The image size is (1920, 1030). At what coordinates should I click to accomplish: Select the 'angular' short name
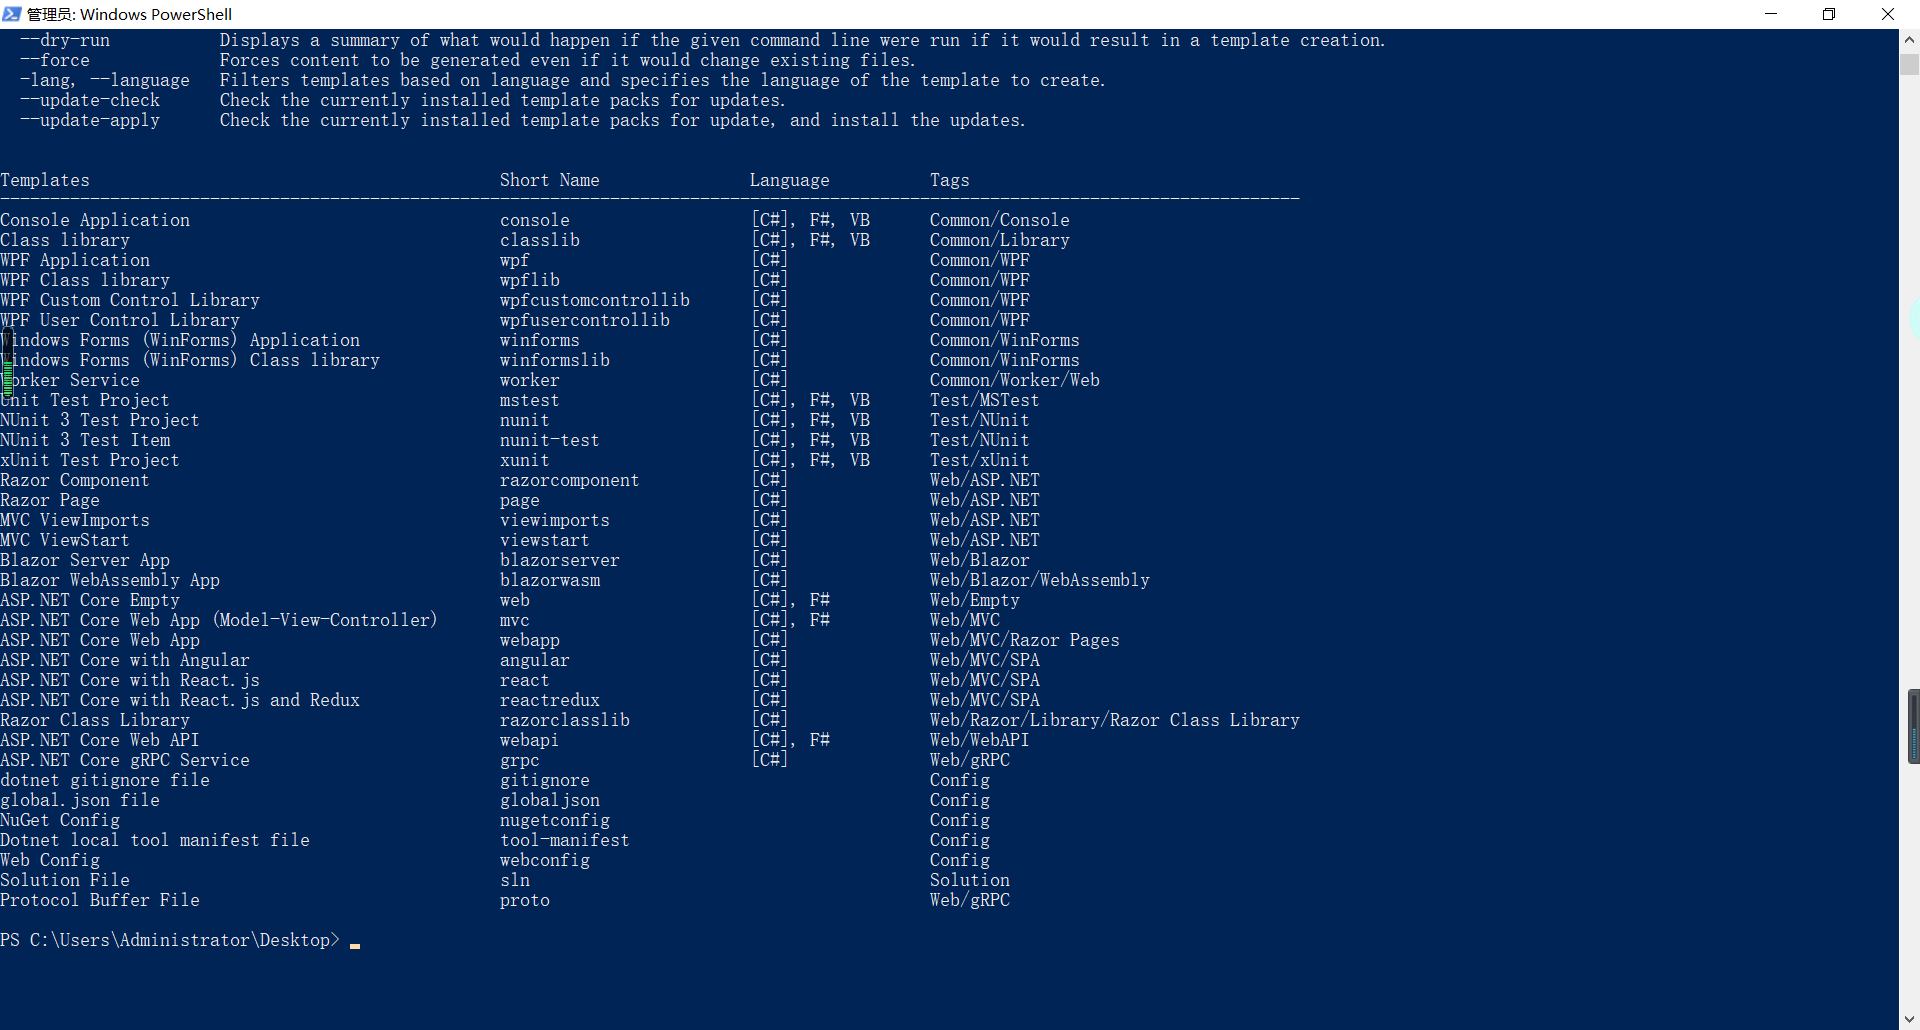(x=535, y=660)
